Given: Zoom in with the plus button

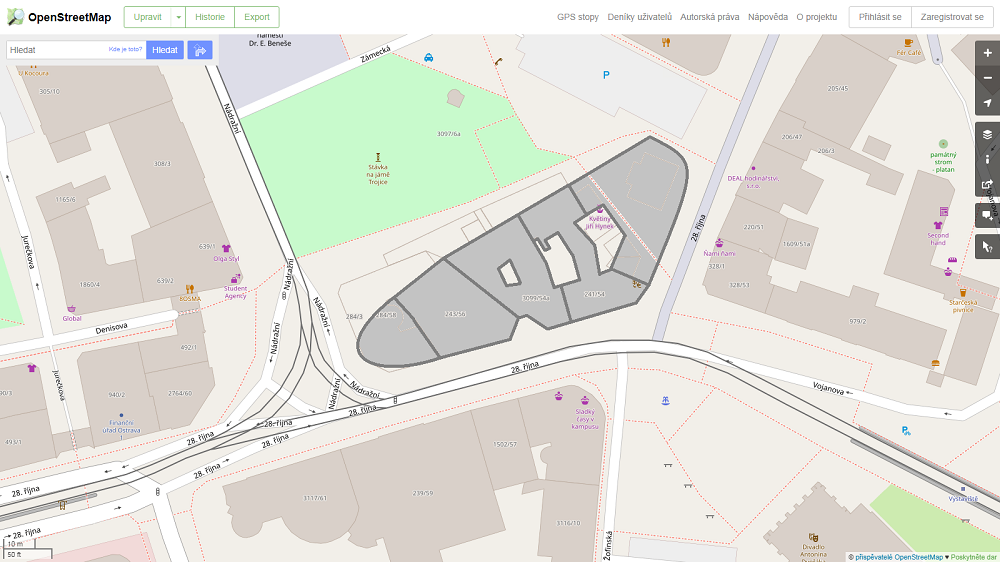Looking at the screenshot, I should [x=987, y=54].
